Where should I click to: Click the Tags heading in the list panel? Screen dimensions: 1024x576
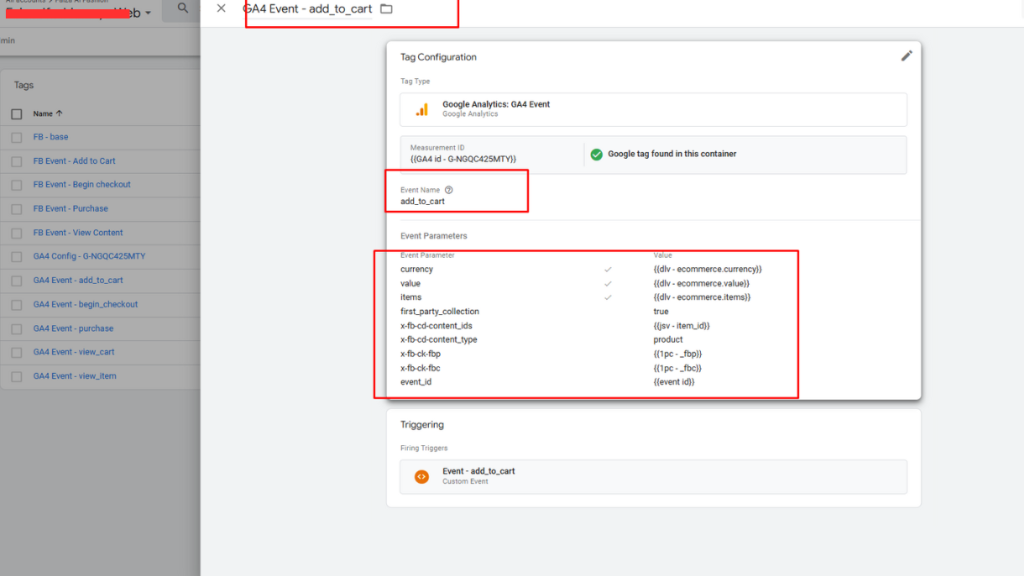coord(24,85)
